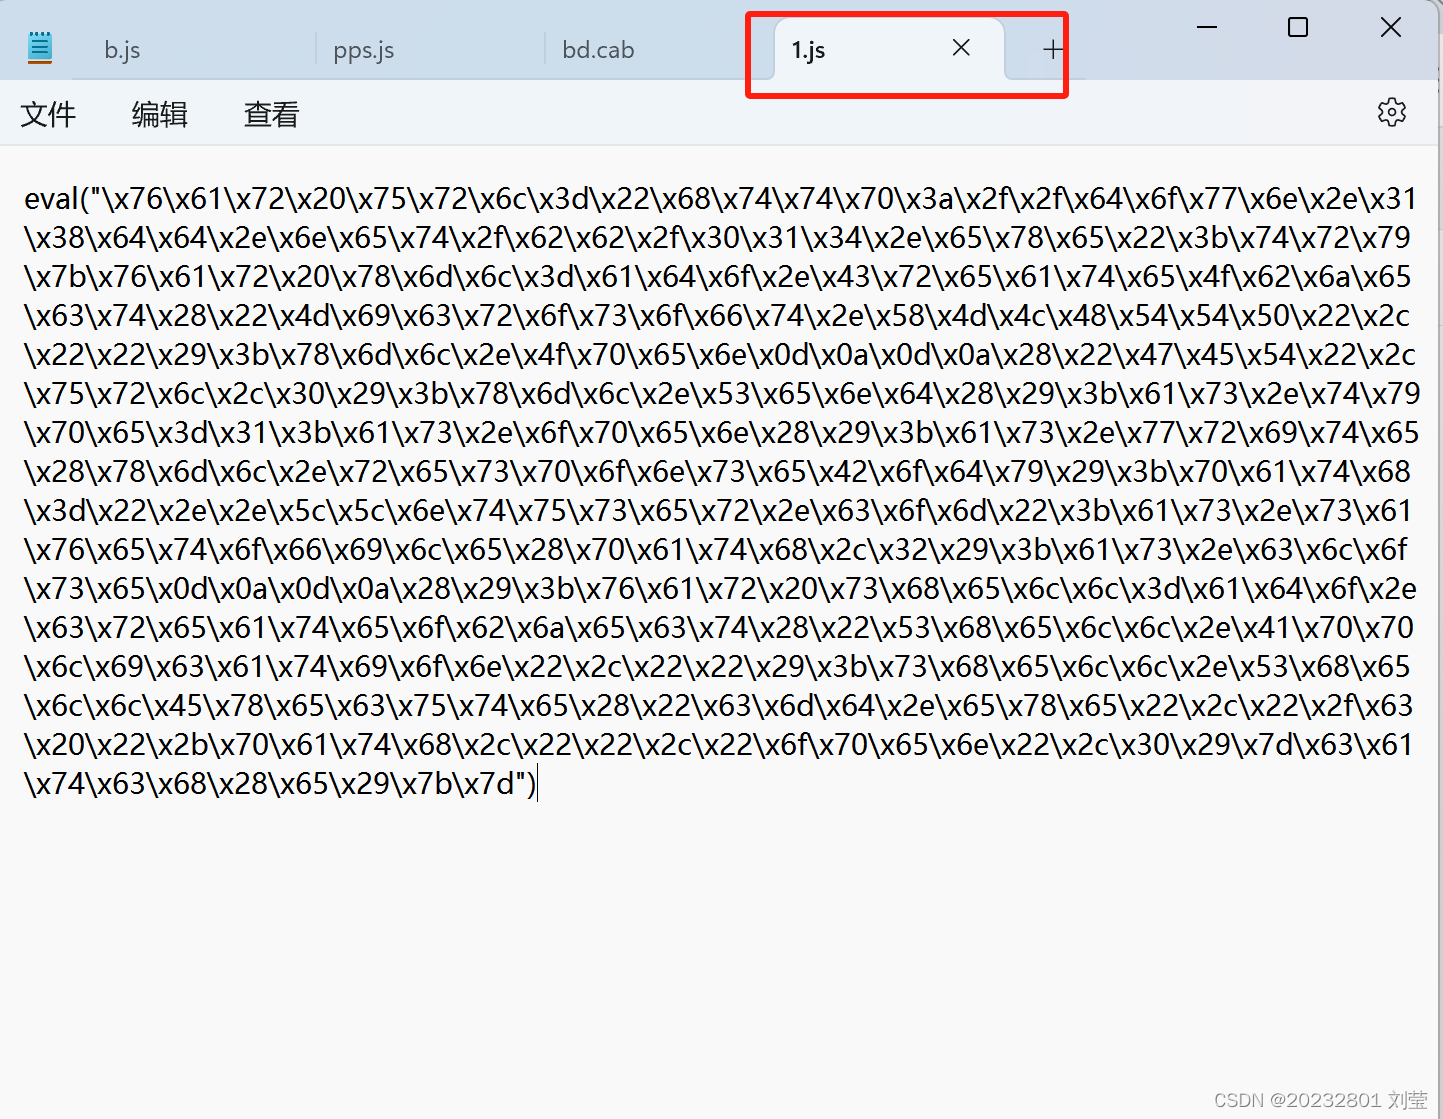This screenshot has height=1119, width=1443.
Task: Open the 编辑 menu
Action: coord(160,114)
